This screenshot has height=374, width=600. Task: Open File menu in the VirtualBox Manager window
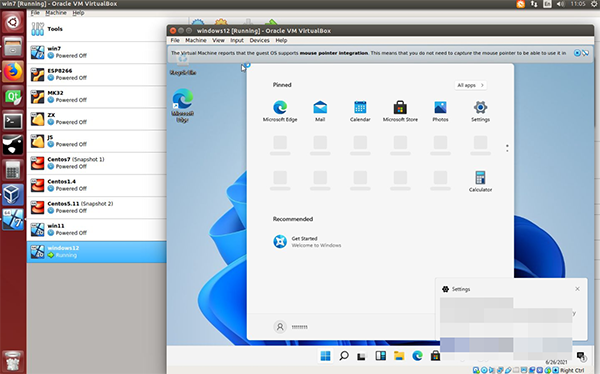[35, 13]
